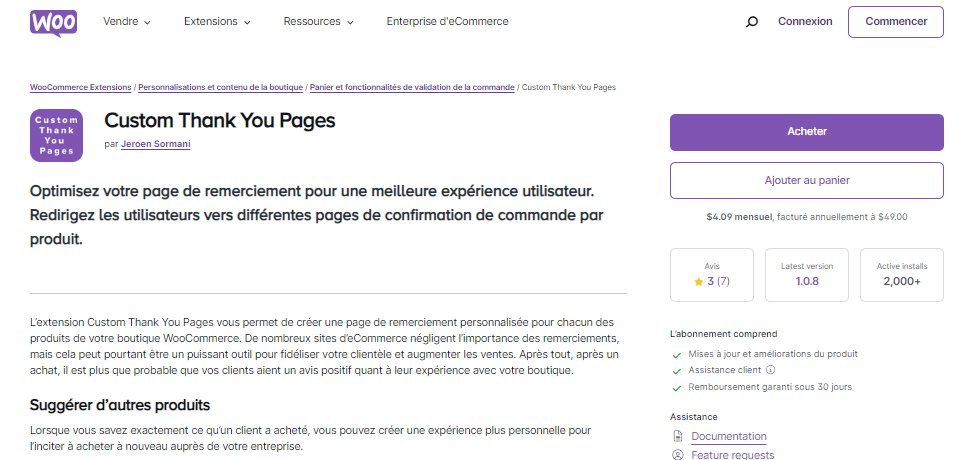The image size is (970, 460).
Task: Open the search magnifier icon
Action: point(752,22)
